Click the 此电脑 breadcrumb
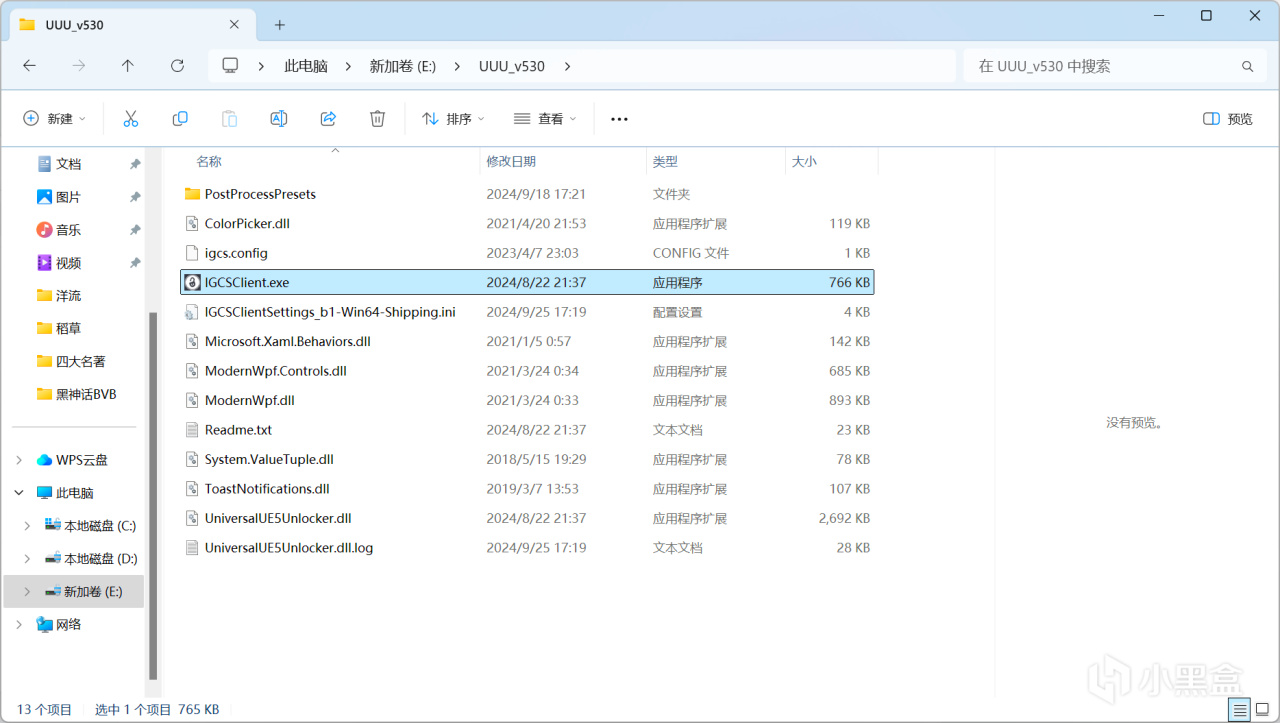This screenshot has height=723, width=1280. click(x=306, y=66)
